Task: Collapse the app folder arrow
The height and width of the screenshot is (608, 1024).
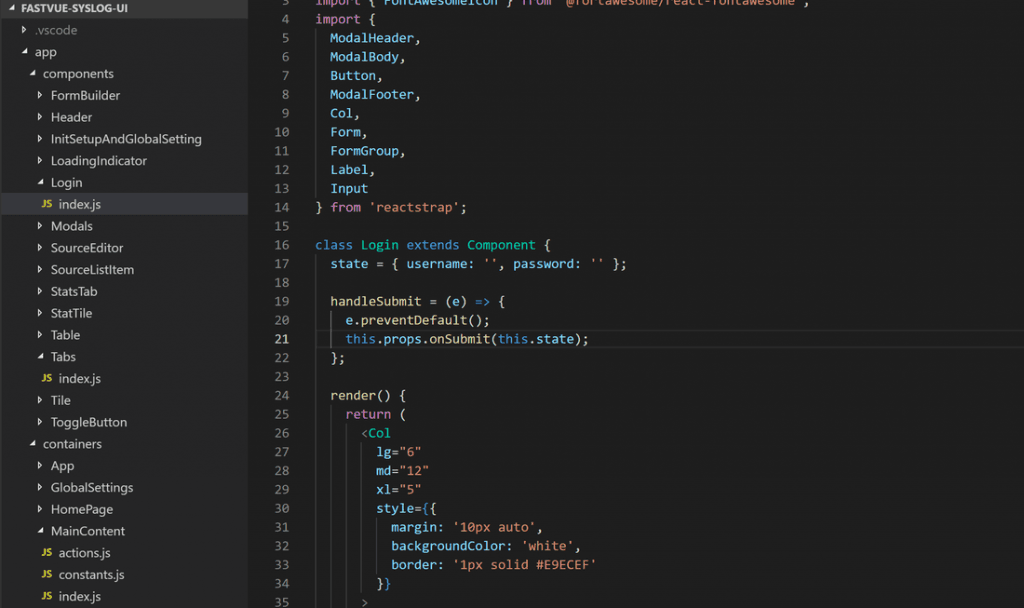Action: point(24,52)
